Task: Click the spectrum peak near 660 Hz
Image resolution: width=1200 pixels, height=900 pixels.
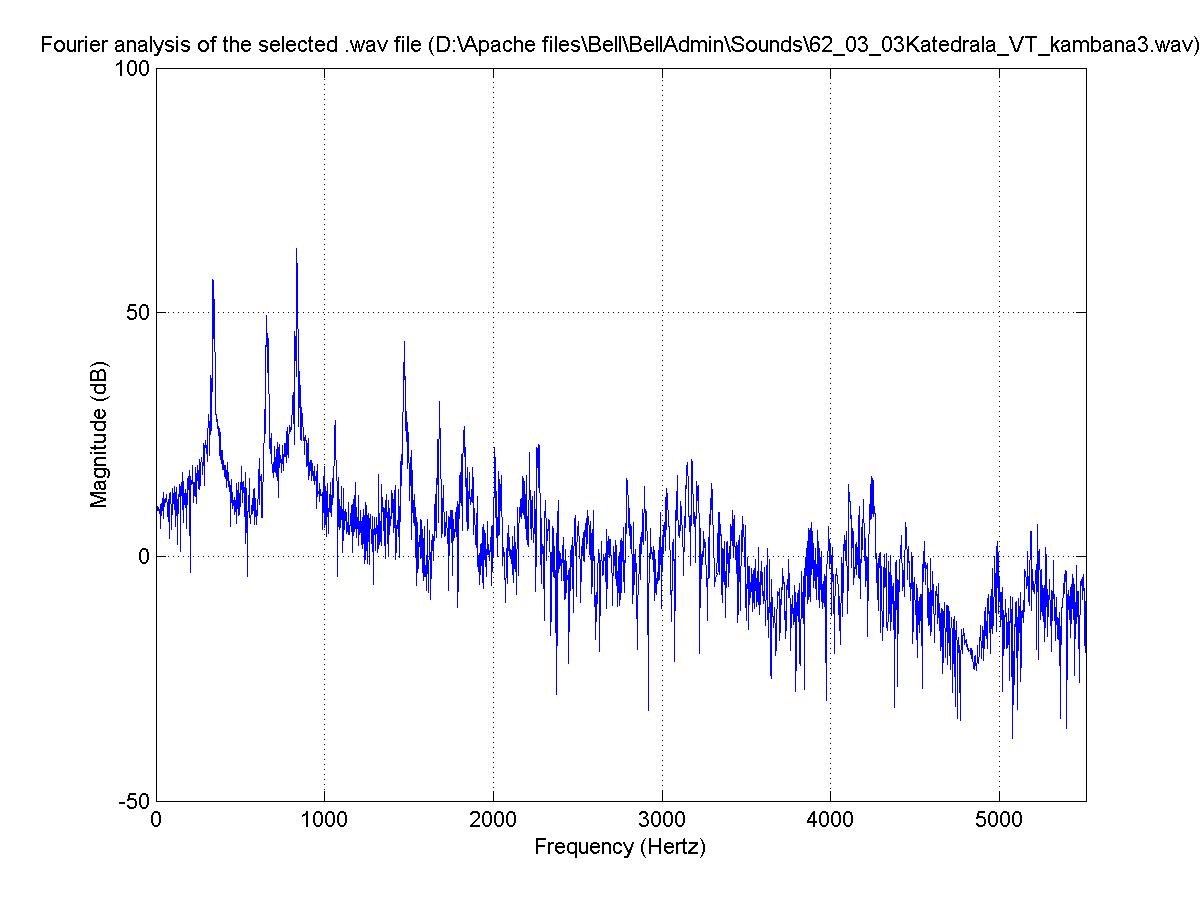Action: coord(266,318)
